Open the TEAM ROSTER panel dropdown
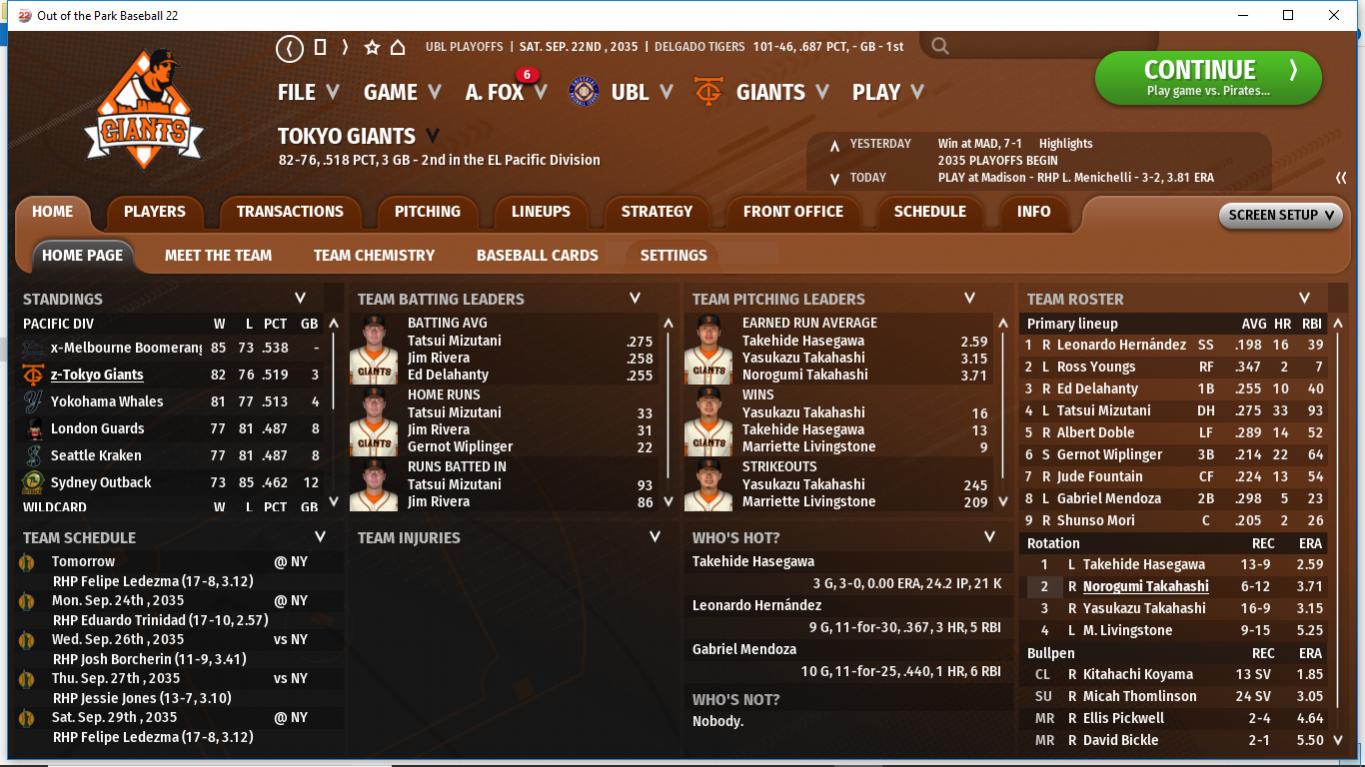The image size is (1365, 767). click(1304, 298)
